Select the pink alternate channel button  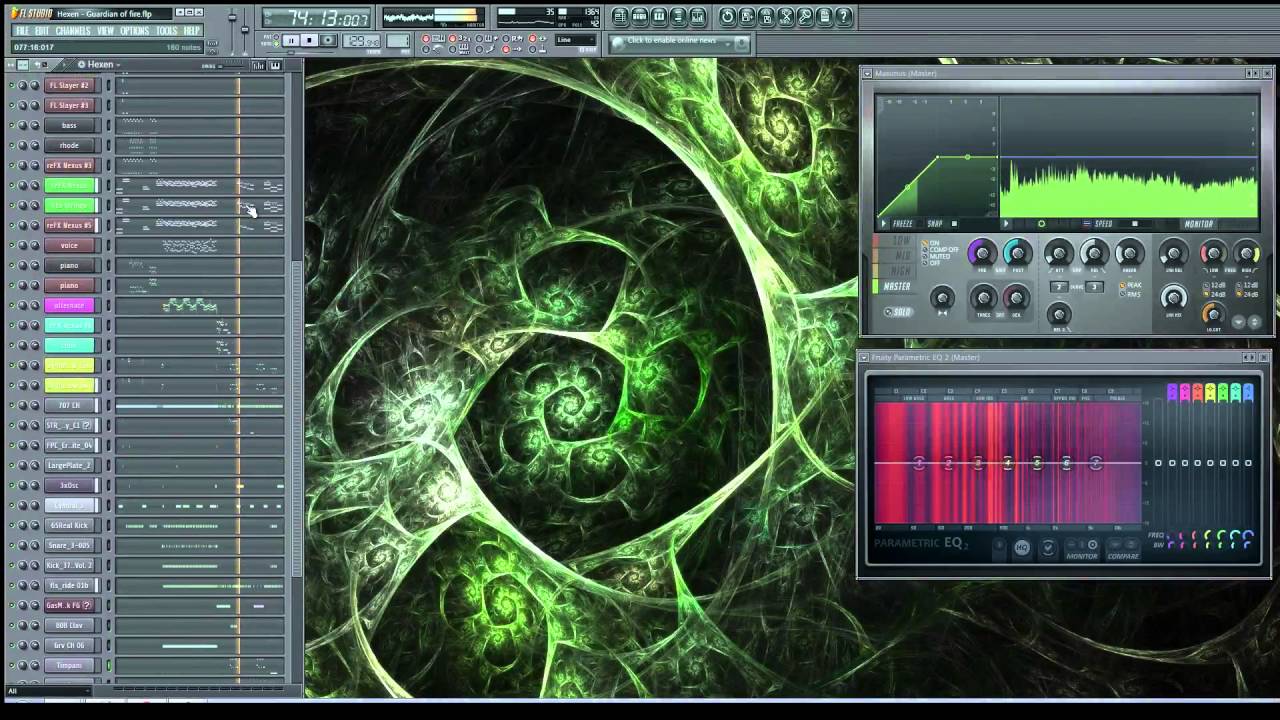pyautogui.click(x=69, y=305)
